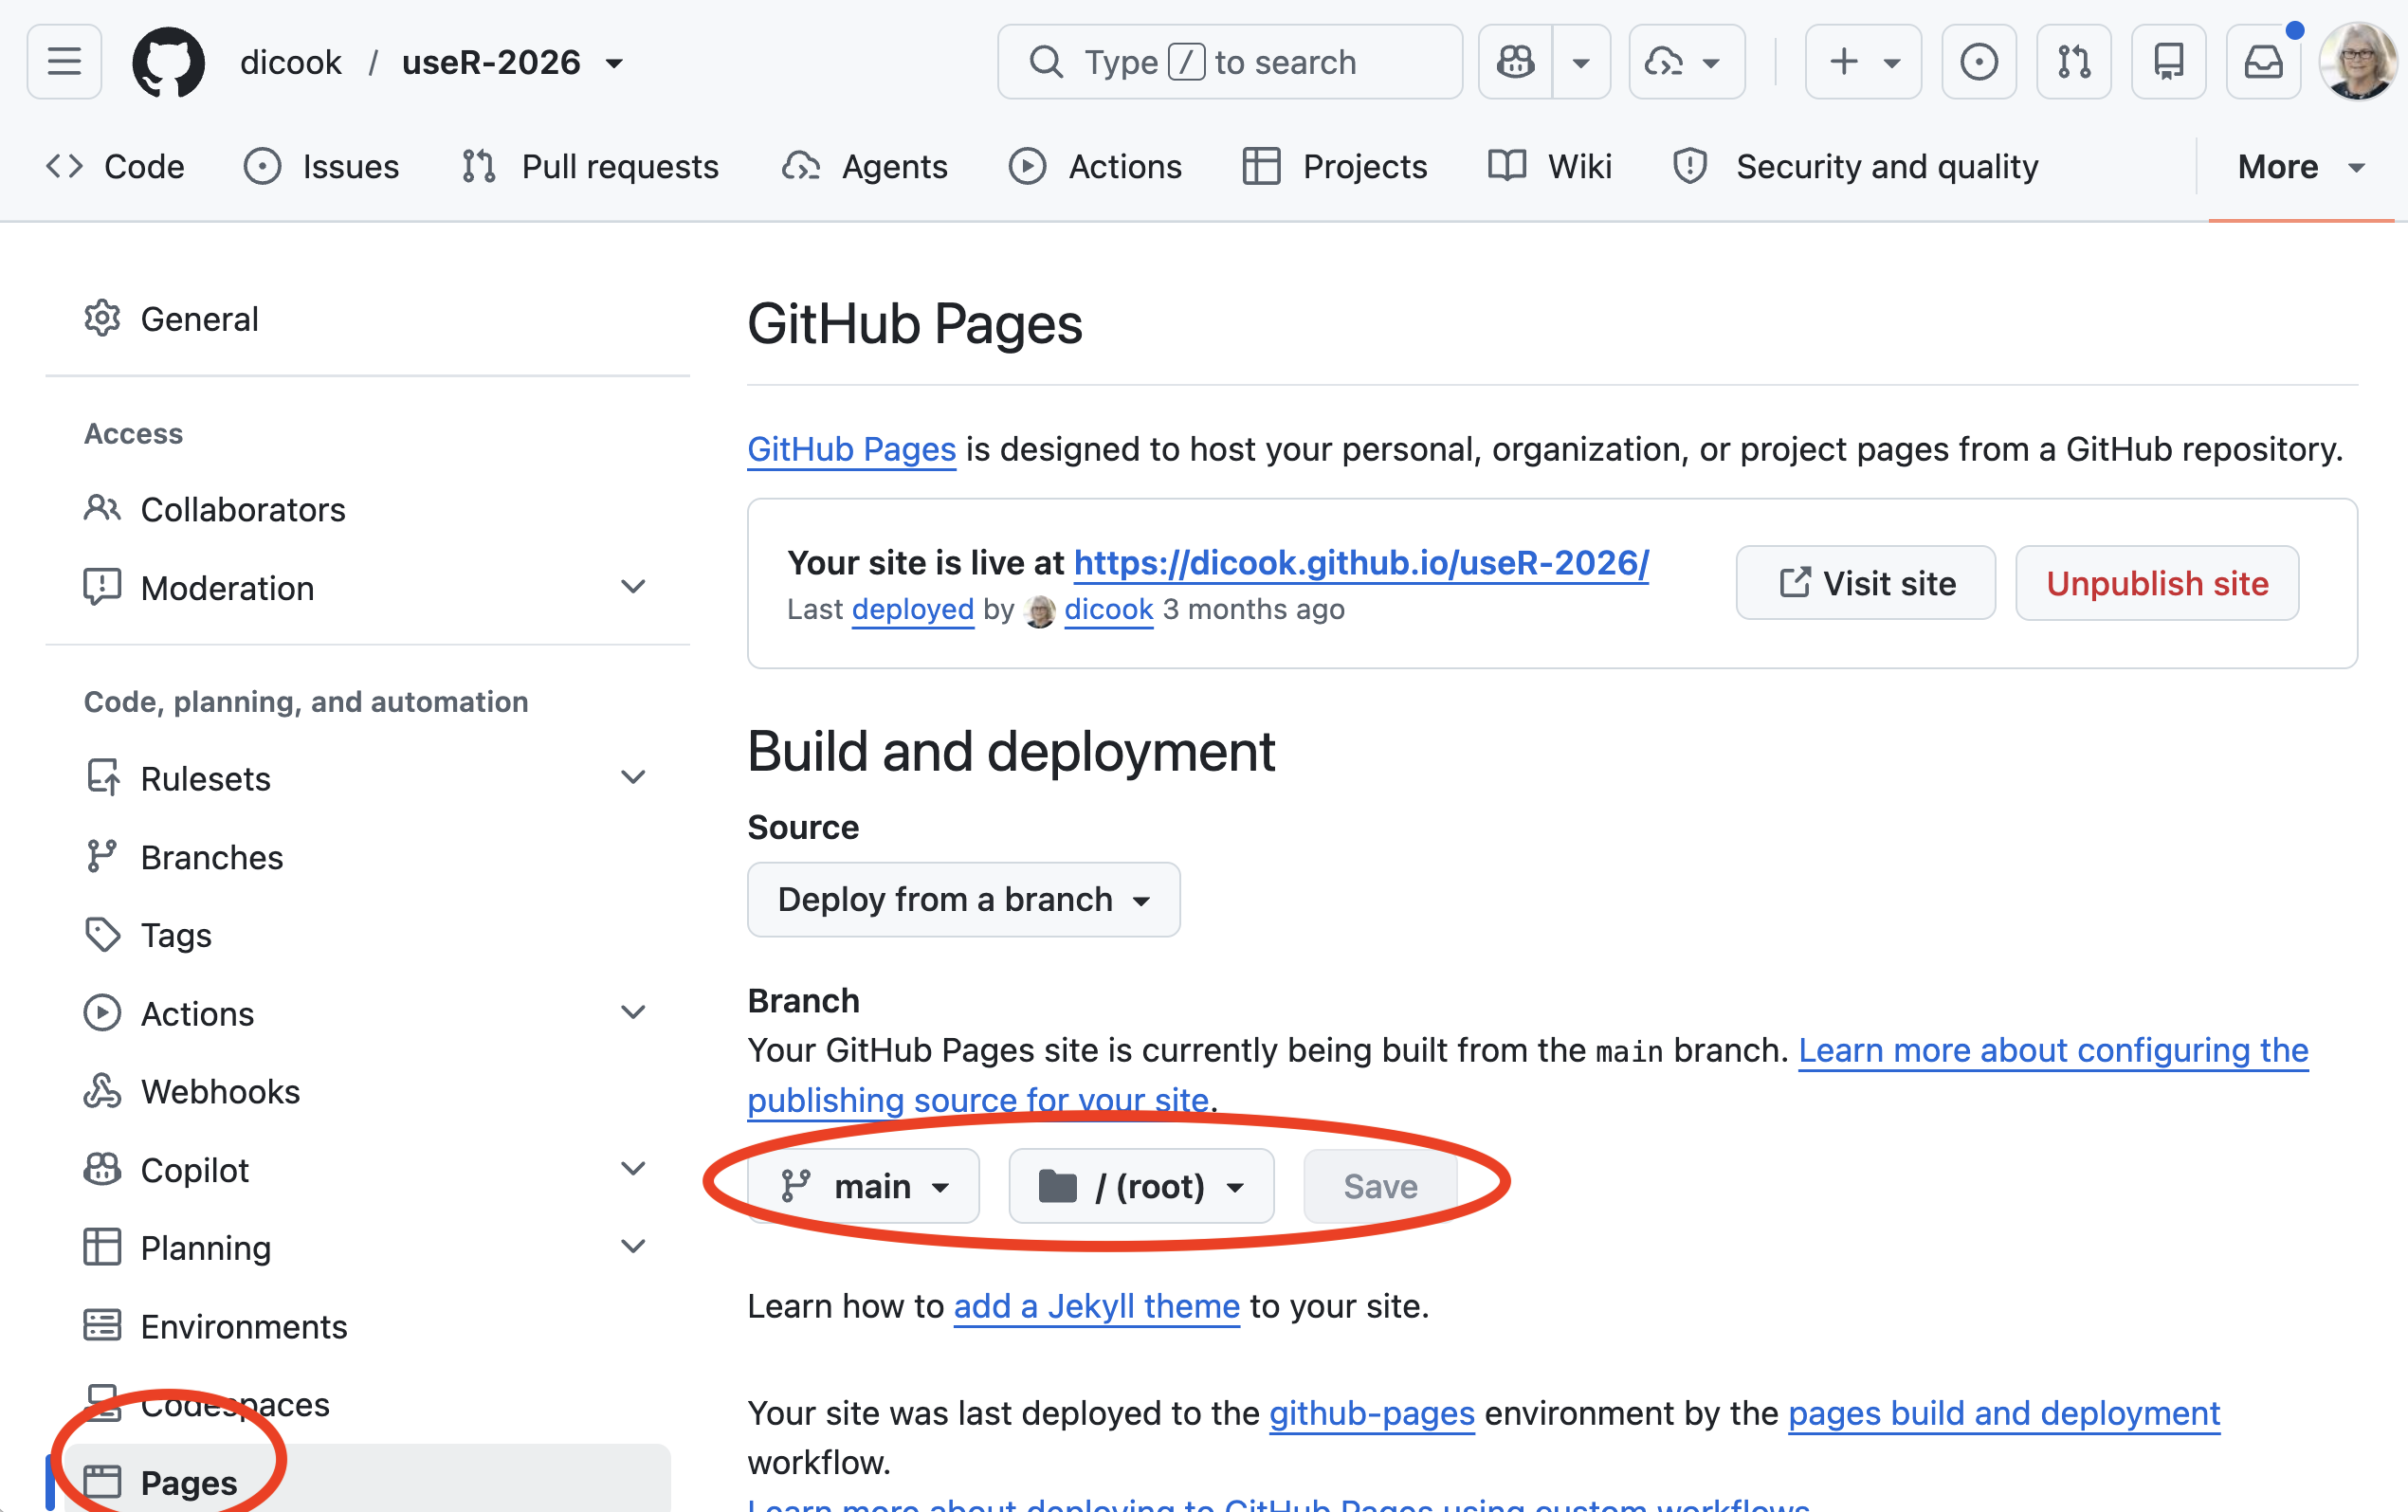Screen dimensions: 2408x1512
Task: Switch to the Issues tab
Action: pyautogui.click(x=322, y=166)
